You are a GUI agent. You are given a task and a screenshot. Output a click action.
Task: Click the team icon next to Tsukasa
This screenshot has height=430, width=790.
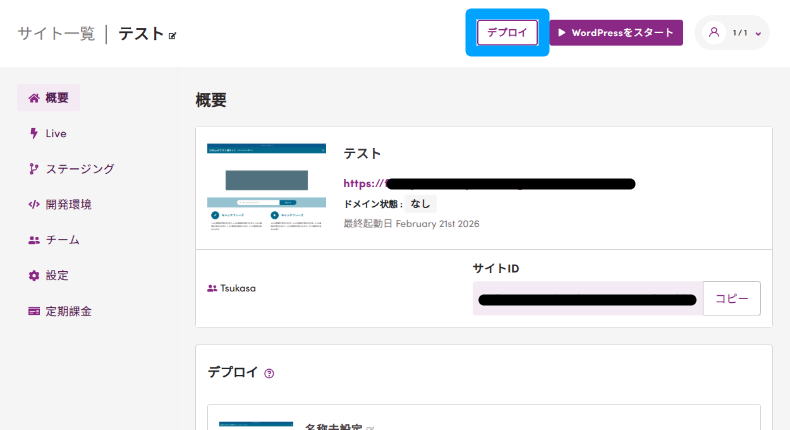(x=212, y=288)
